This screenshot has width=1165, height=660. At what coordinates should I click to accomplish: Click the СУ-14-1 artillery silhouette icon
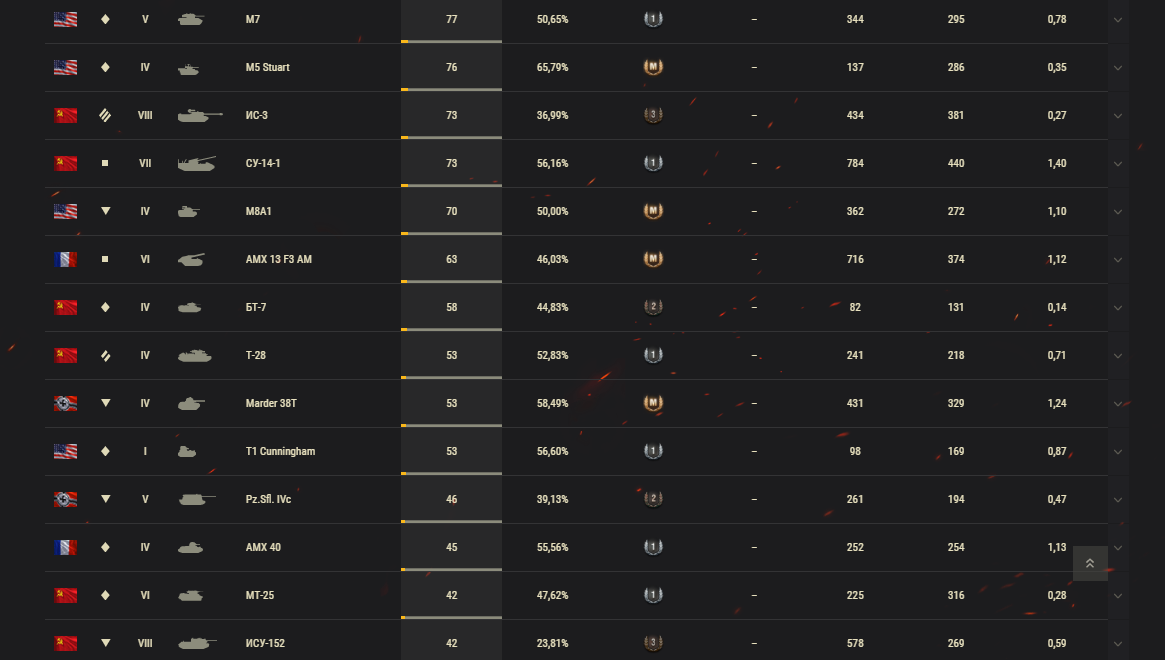tap(197, 164)
